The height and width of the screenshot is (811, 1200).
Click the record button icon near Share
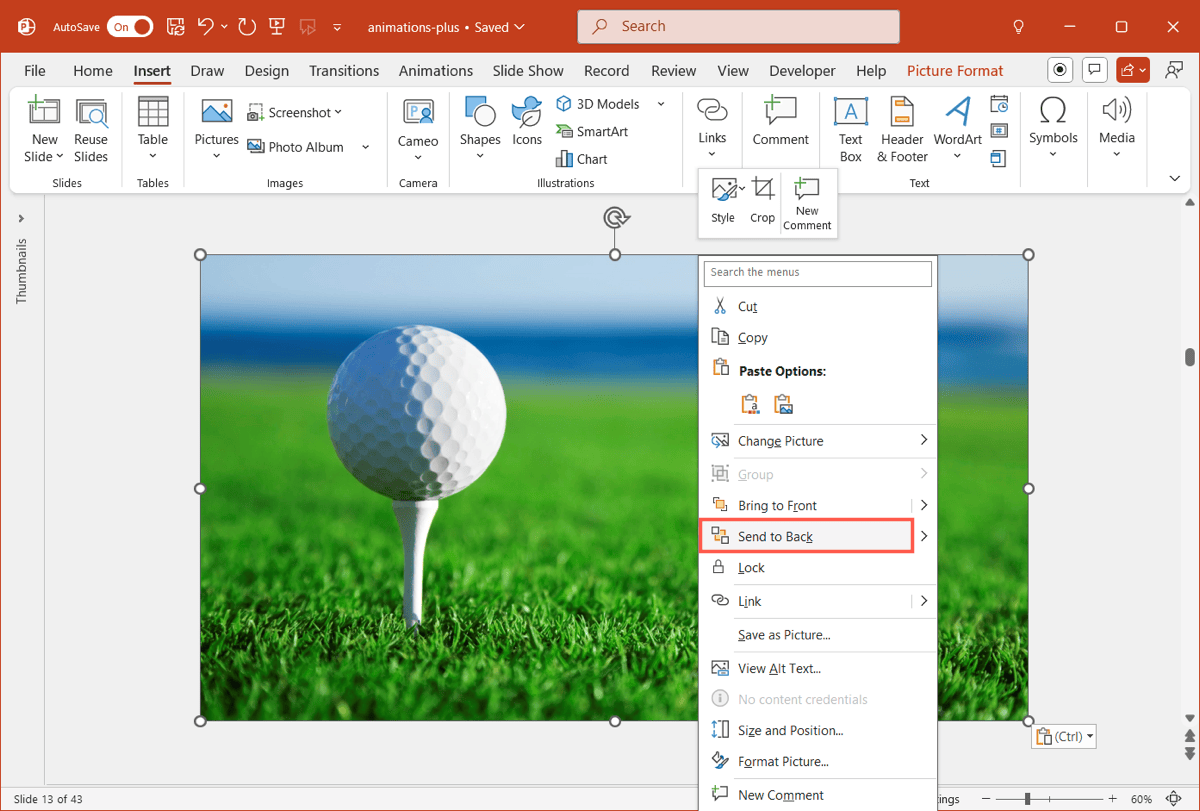1061,70
